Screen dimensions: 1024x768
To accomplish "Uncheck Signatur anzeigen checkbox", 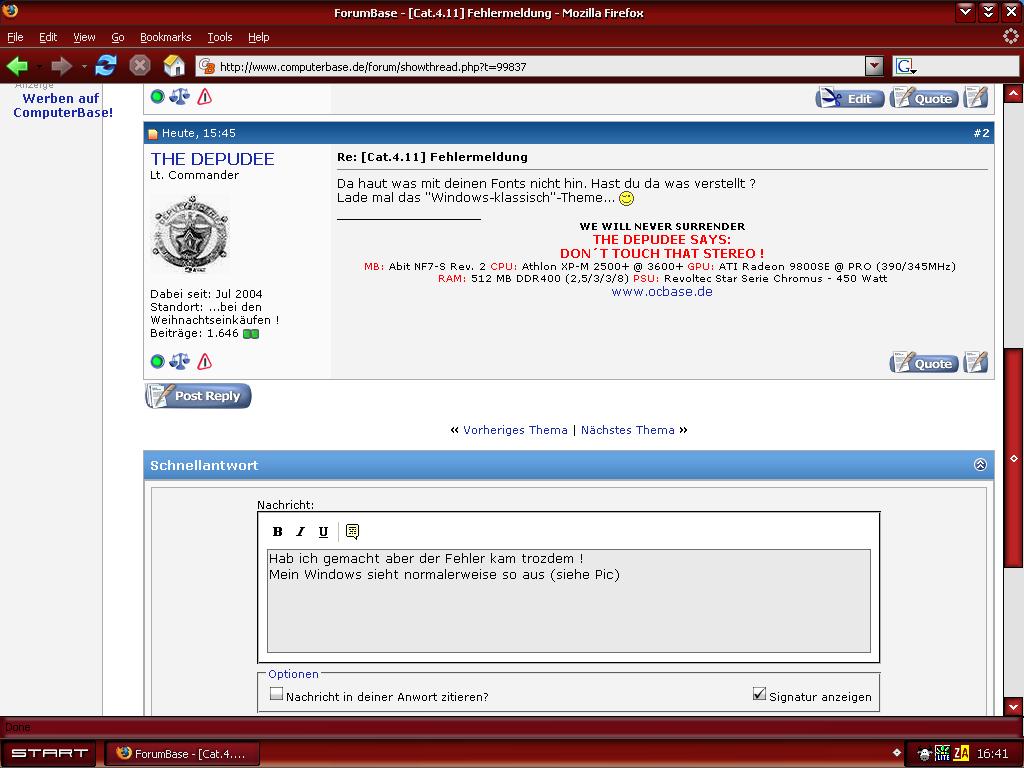I will (759, 694).
